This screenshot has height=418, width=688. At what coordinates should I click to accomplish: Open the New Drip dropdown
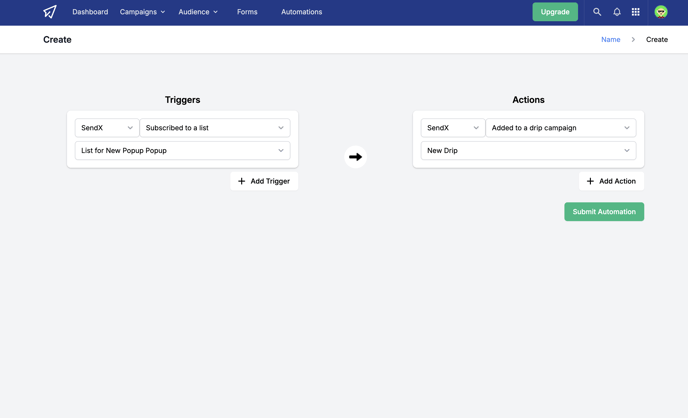click(x=528, y=150)
